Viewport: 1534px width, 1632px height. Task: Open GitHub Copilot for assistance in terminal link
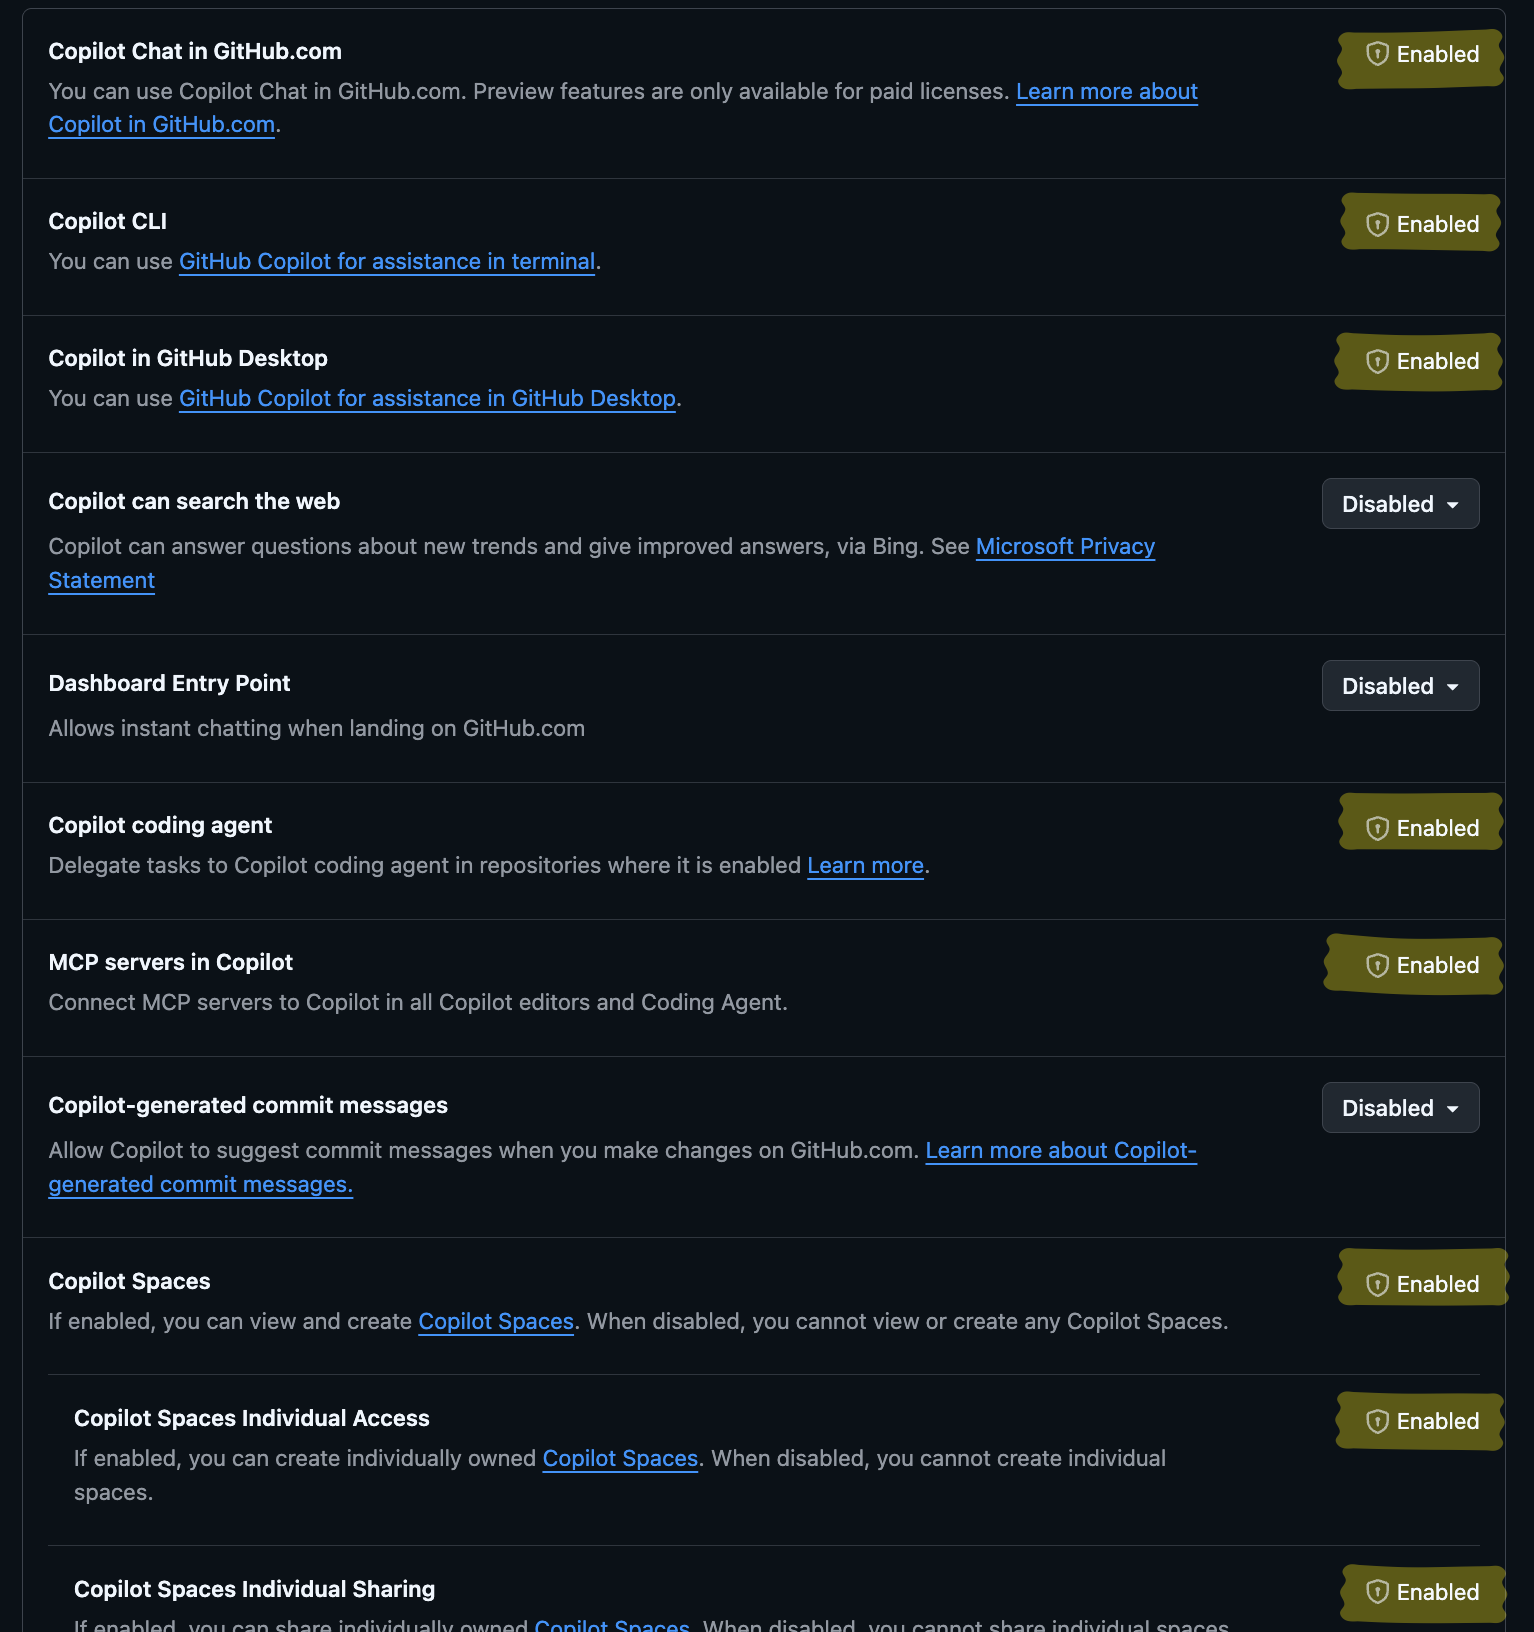(387, 262)
